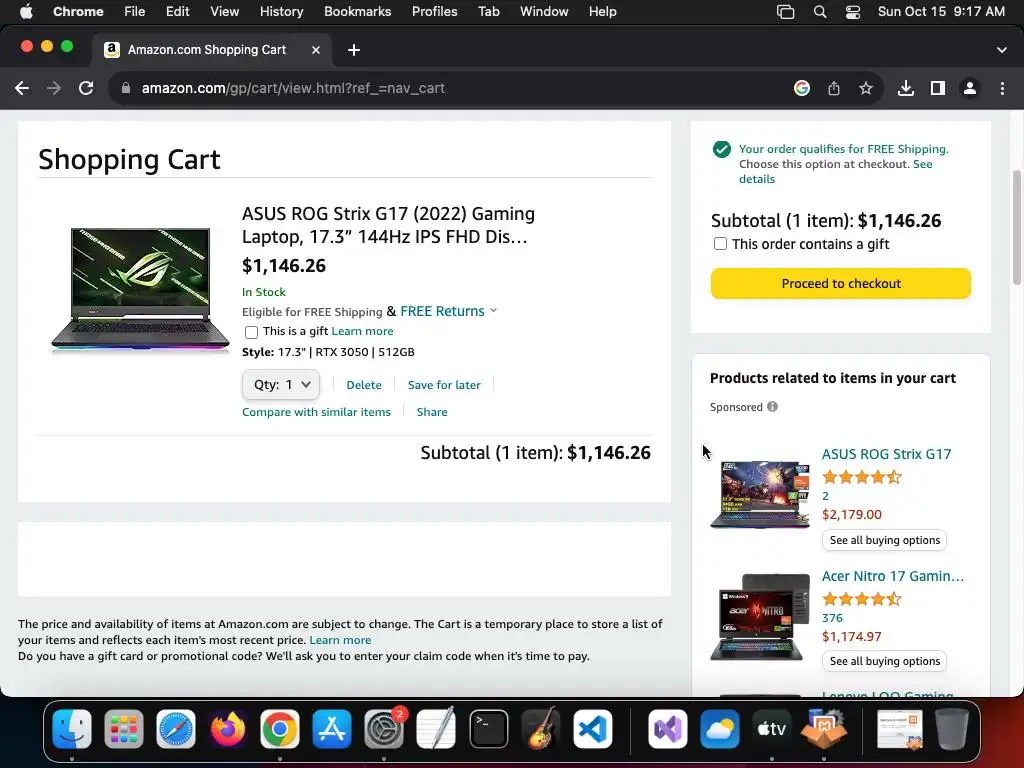Viewport: 1024px width, 768px height.
Task: Click Save for later link
Action: (444, 385)
